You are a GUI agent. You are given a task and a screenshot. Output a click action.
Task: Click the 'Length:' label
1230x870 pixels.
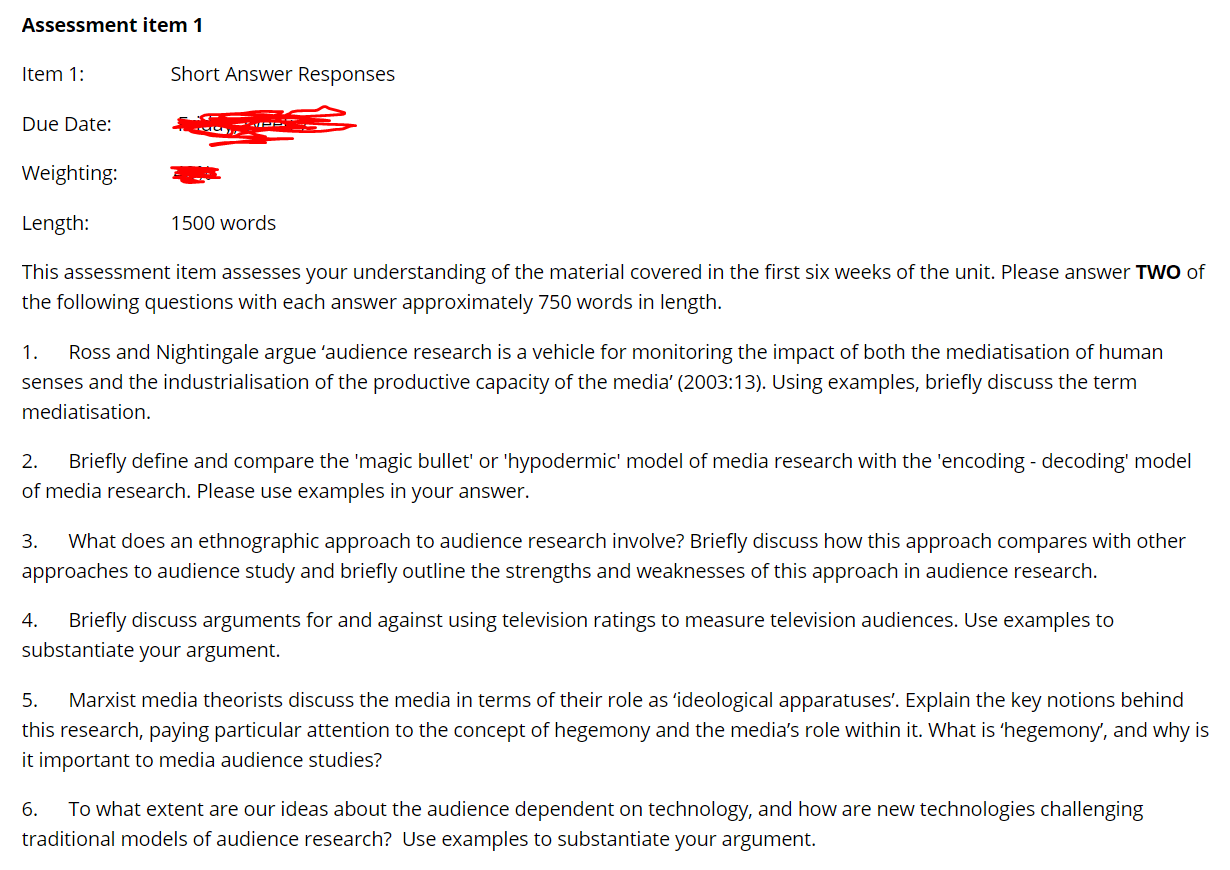click(55, 223)
